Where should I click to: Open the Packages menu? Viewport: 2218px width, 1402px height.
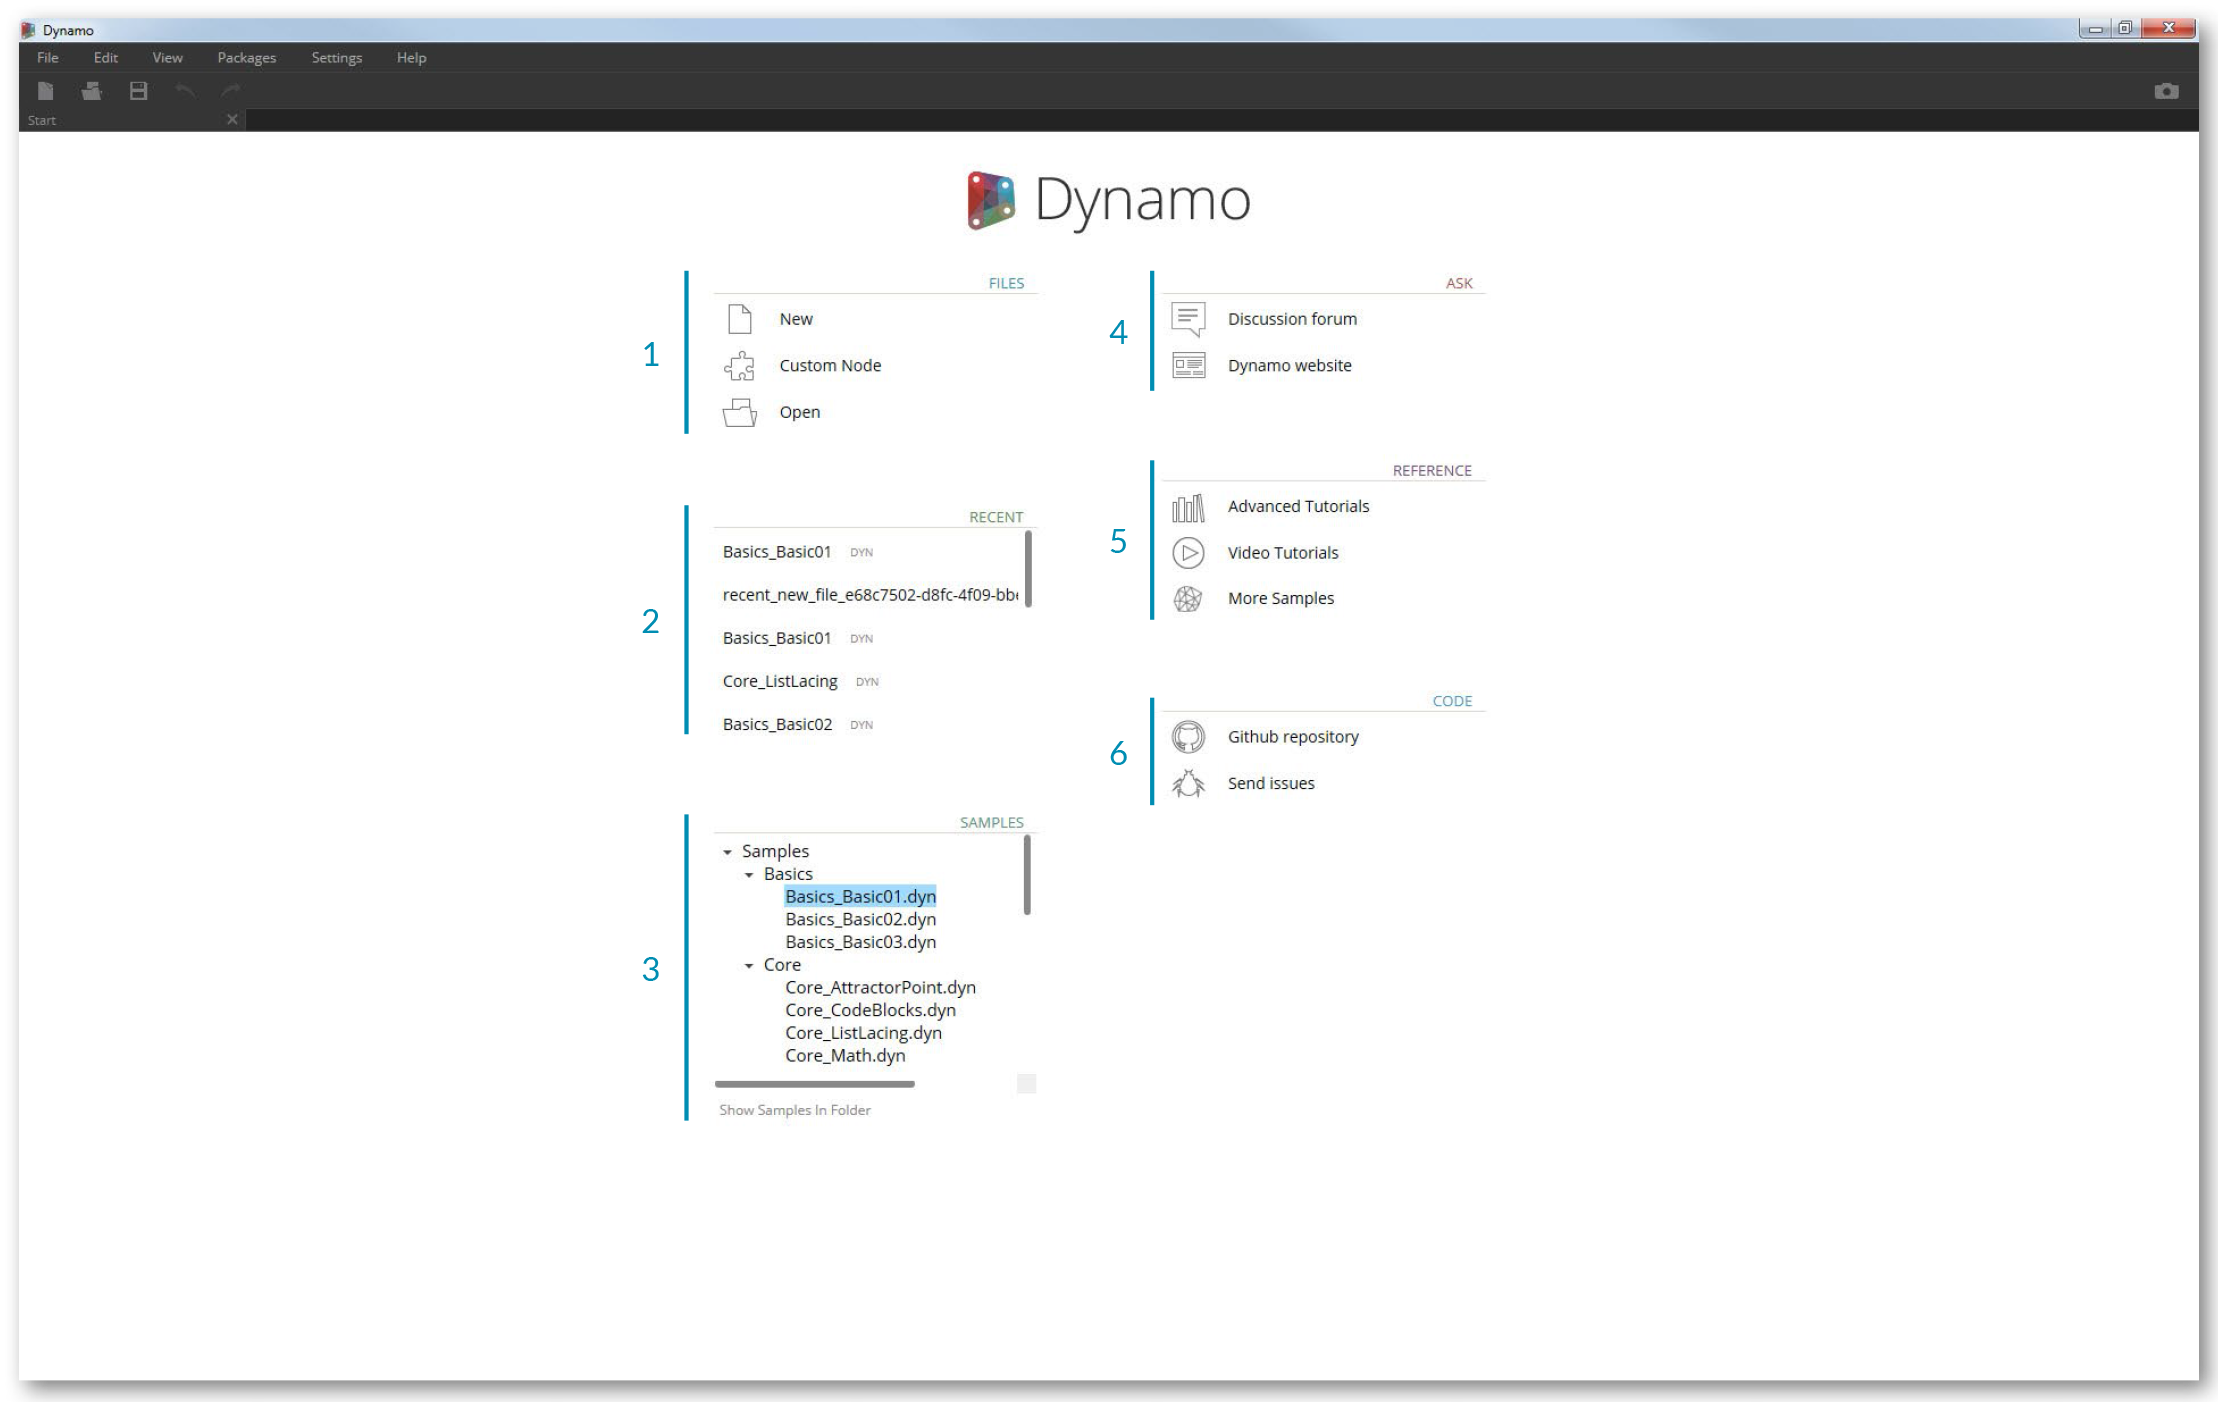244,57
